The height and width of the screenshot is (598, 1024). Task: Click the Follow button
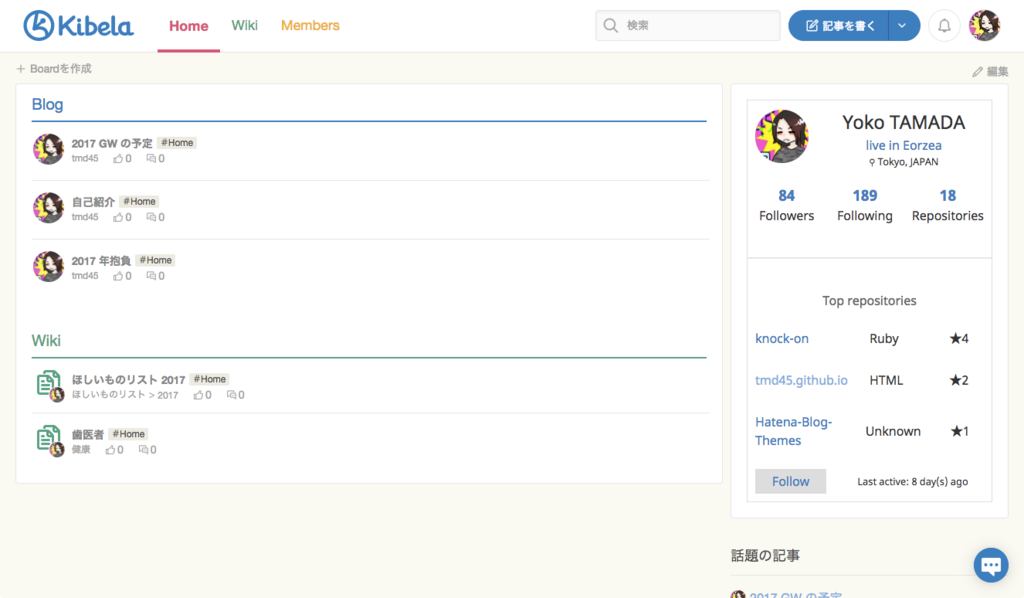(790, 481)
